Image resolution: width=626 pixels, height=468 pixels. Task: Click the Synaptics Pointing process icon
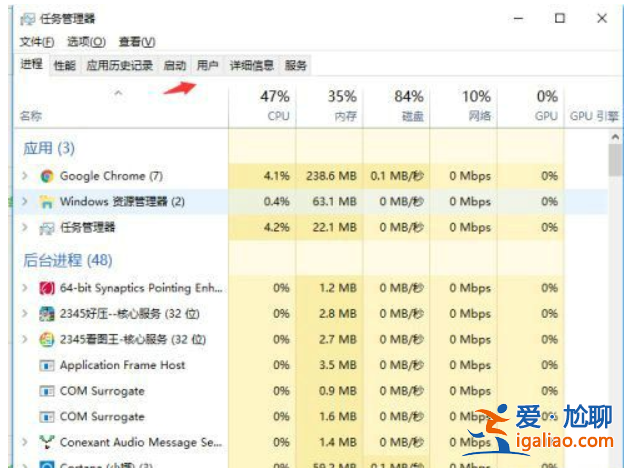(x=47, y=288)
